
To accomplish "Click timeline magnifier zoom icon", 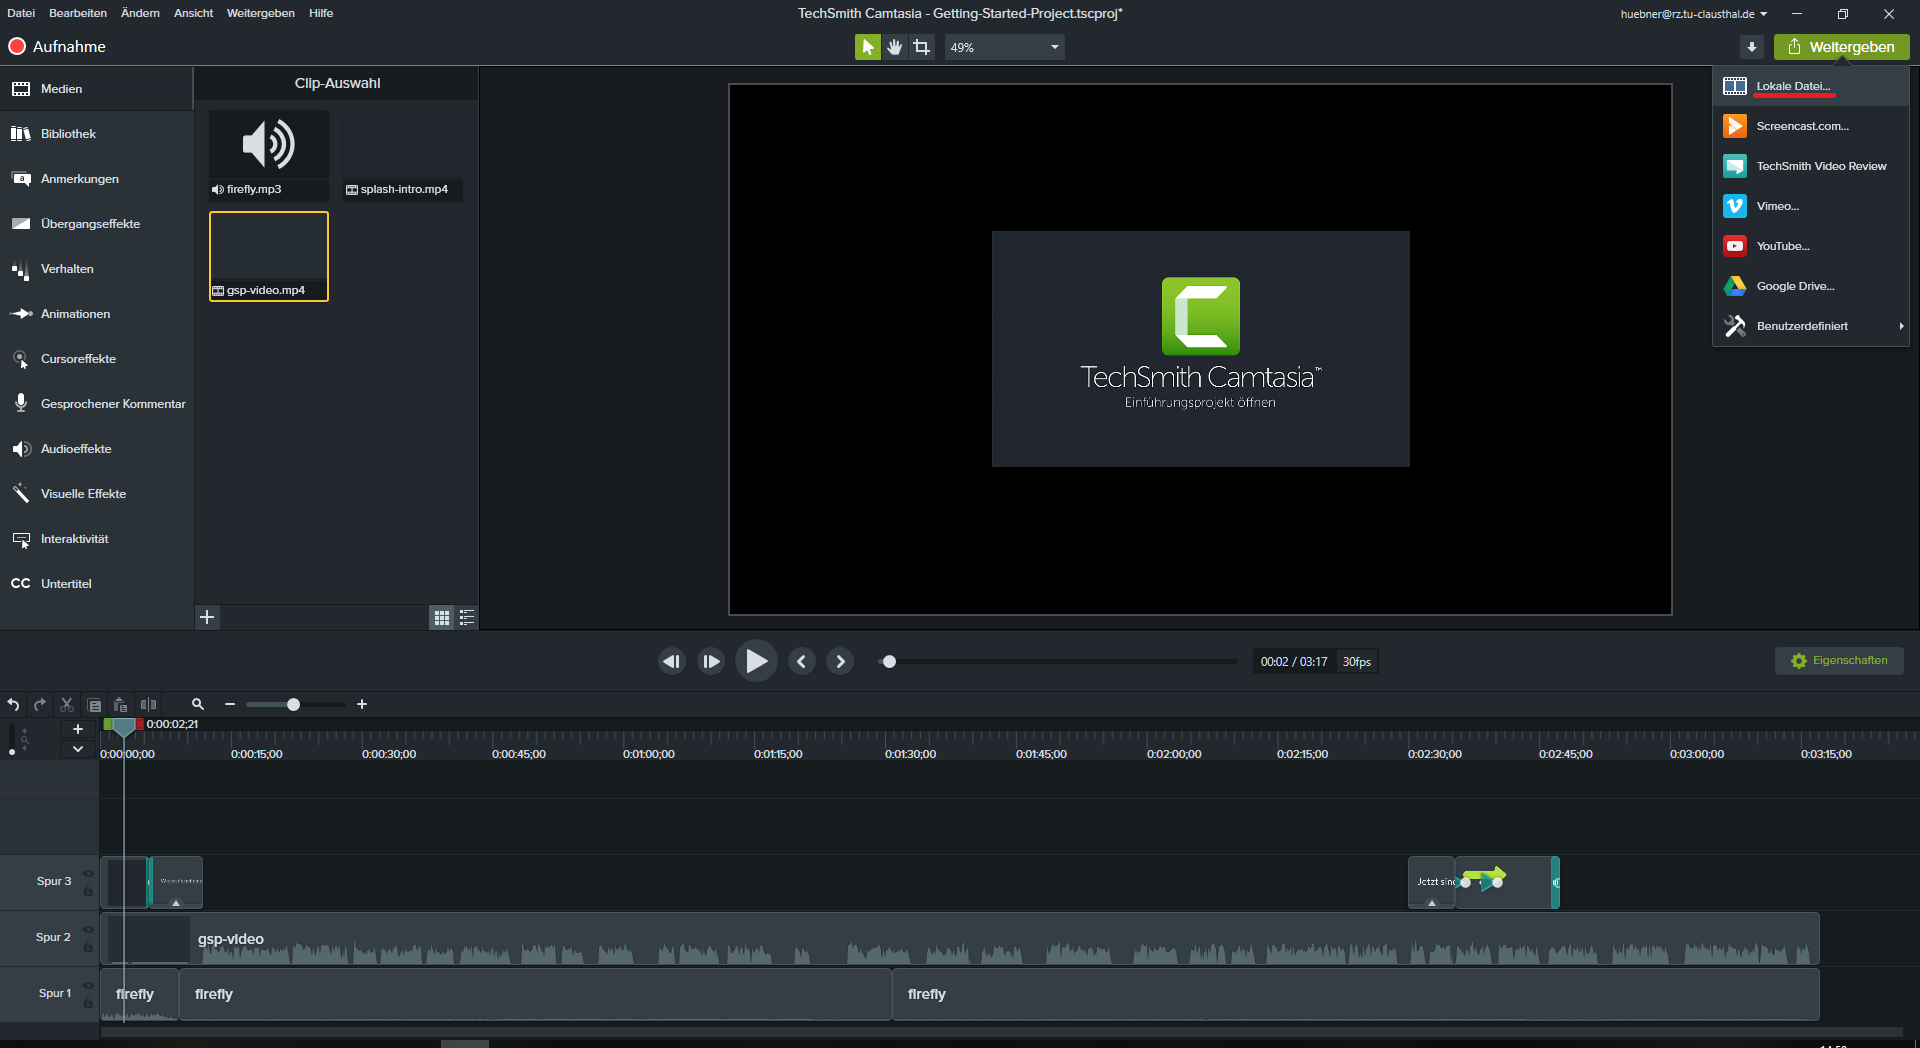I will coord(198,705).
